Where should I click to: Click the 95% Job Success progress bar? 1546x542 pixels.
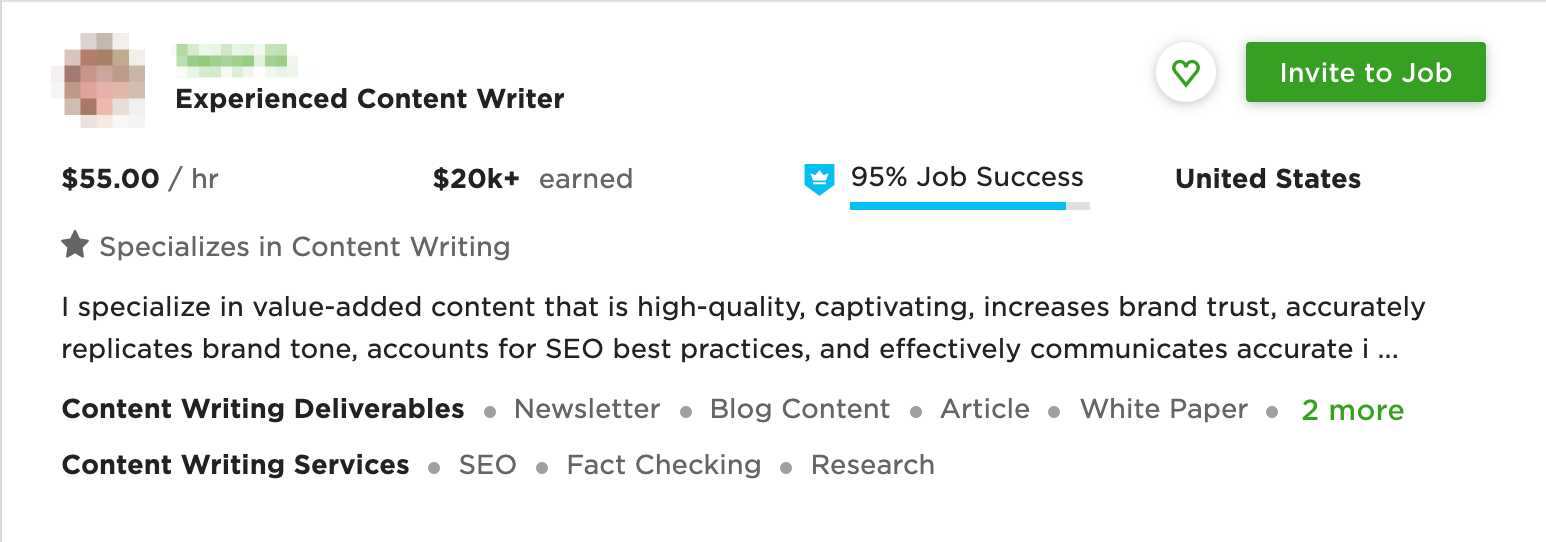click(x=969, y=206)
